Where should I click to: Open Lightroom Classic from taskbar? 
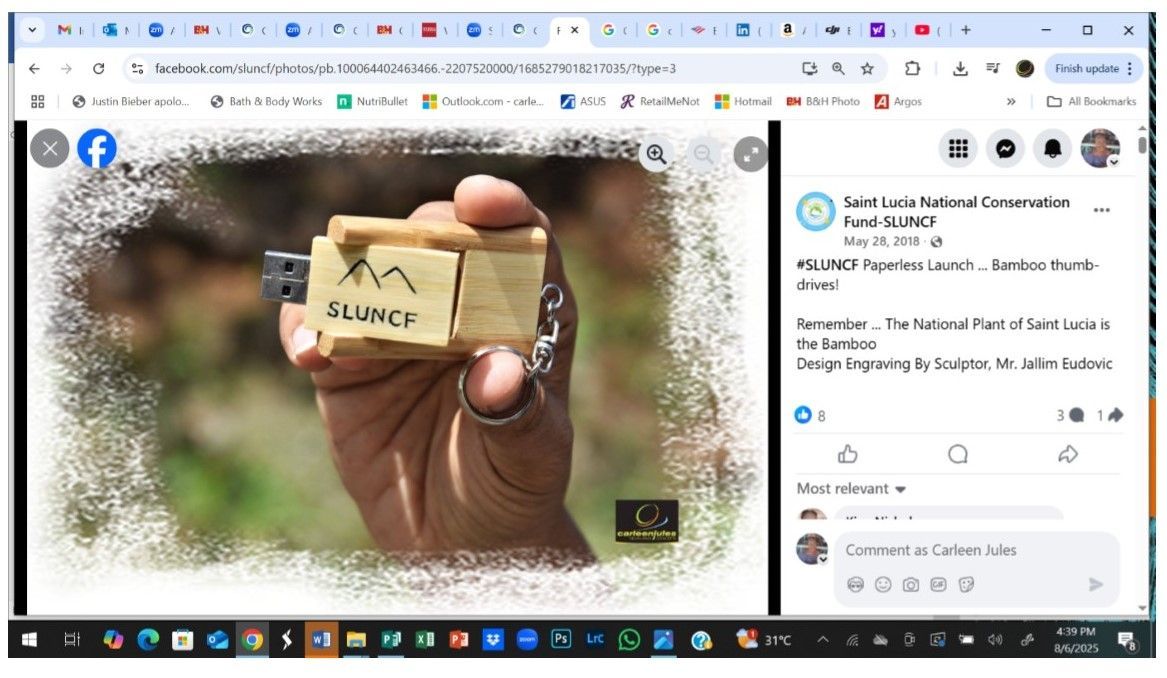[x=595, y=639]
